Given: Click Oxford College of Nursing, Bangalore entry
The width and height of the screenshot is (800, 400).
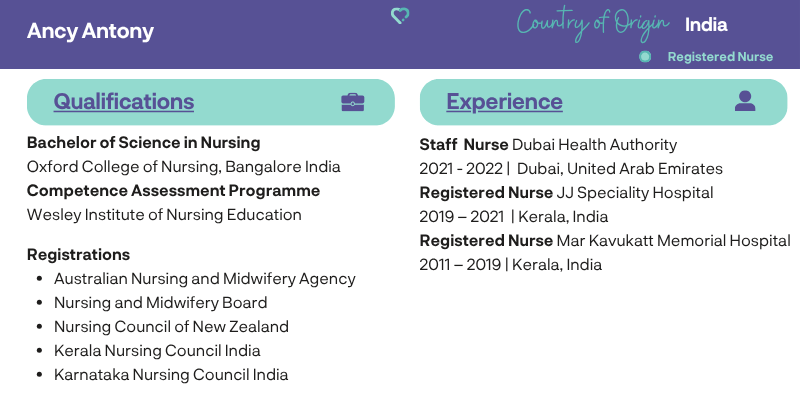Looking at the screenshot, I should tap(184, 166).
